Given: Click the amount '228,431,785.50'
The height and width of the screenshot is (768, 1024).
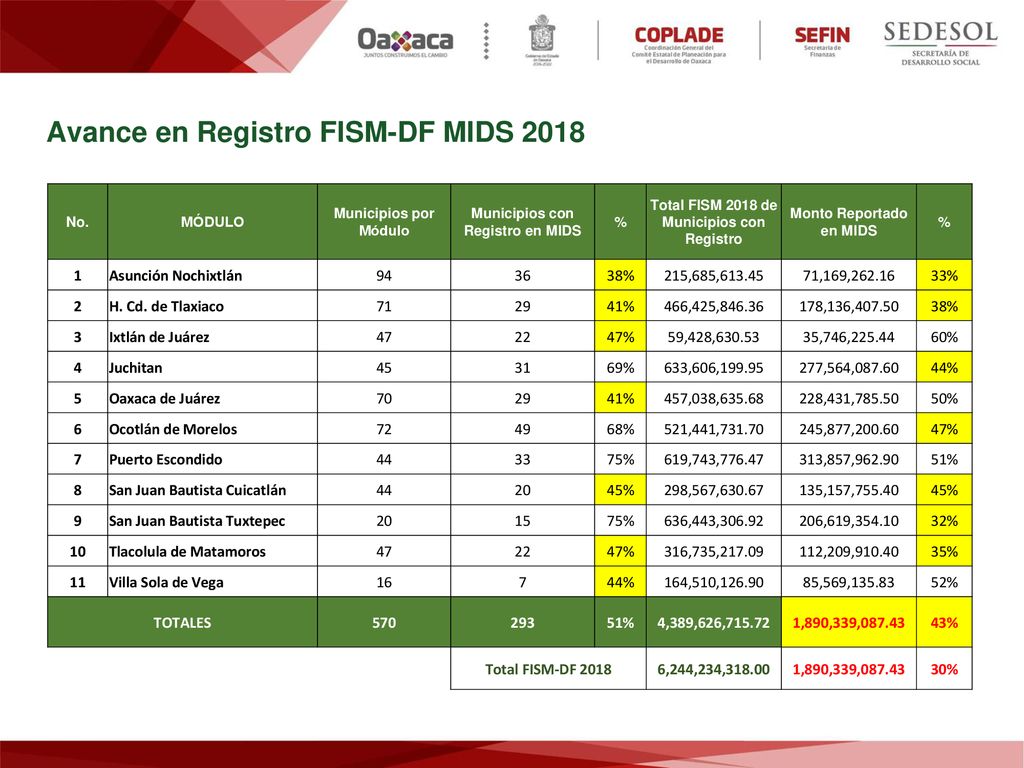Looking at the screenshot, I should pos(848,398).
